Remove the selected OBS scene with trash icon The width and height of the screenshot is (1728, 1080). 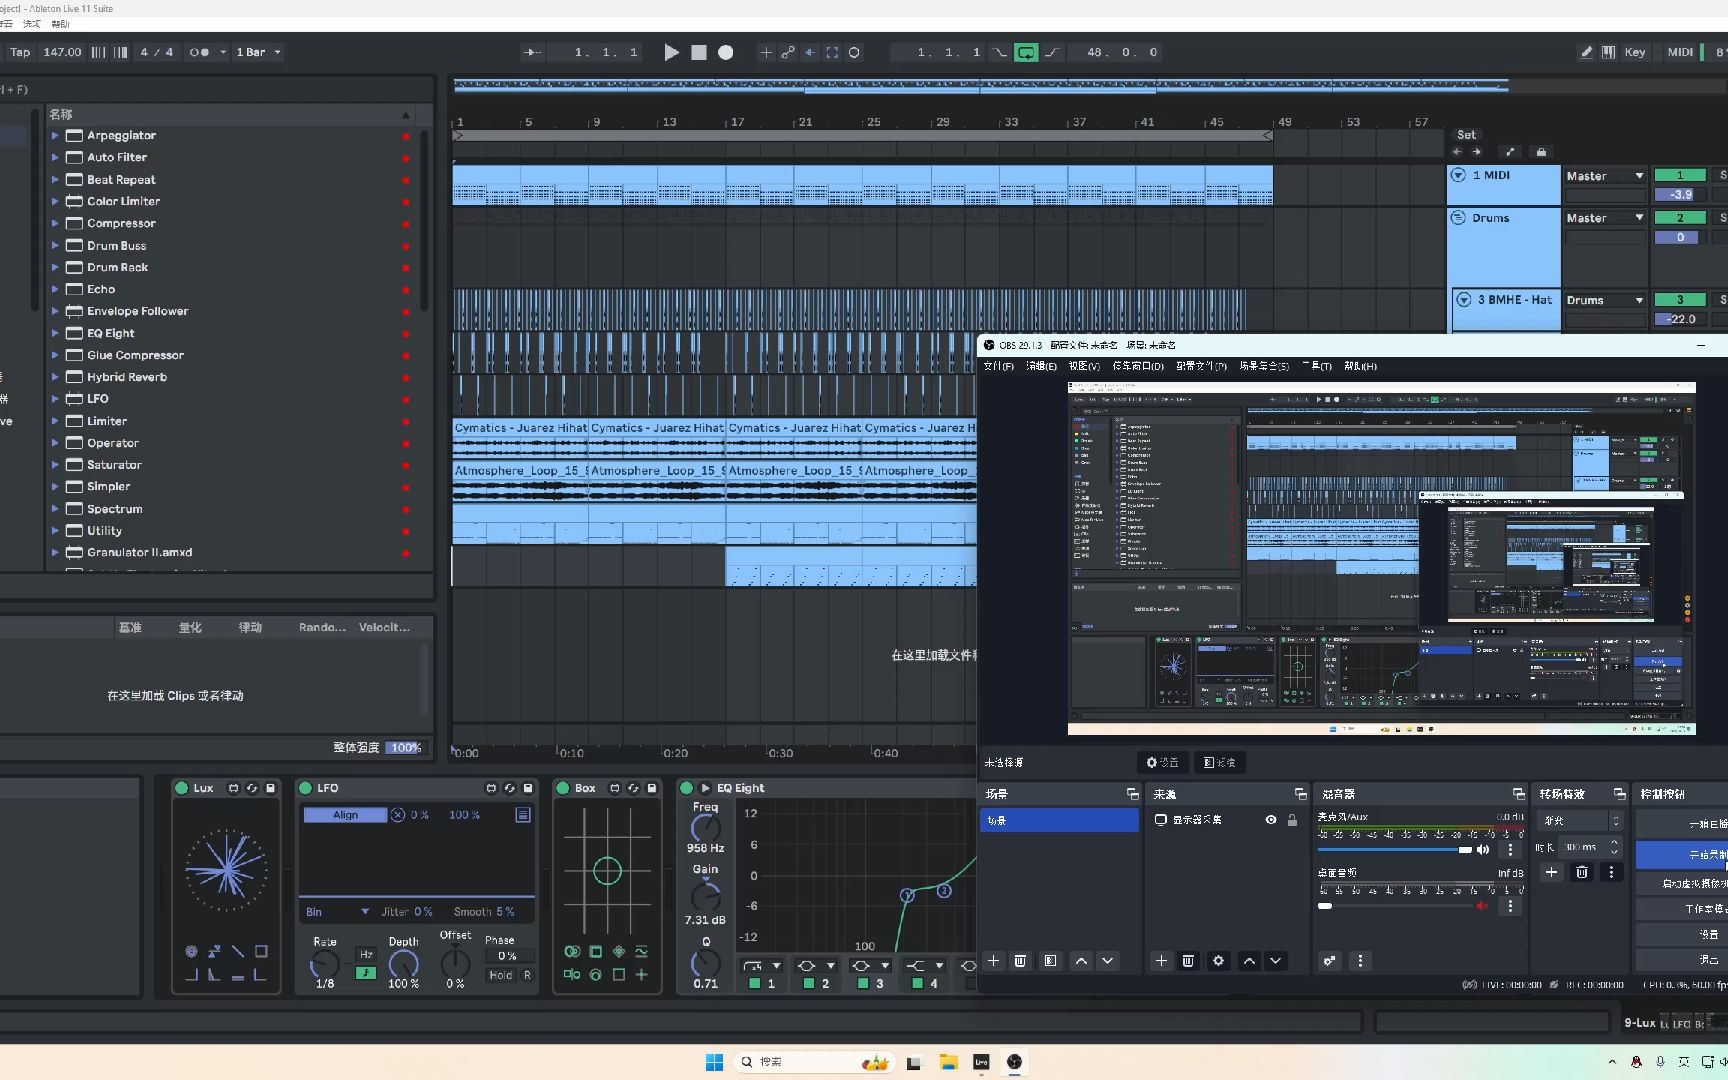click(x=1020, y=961)
